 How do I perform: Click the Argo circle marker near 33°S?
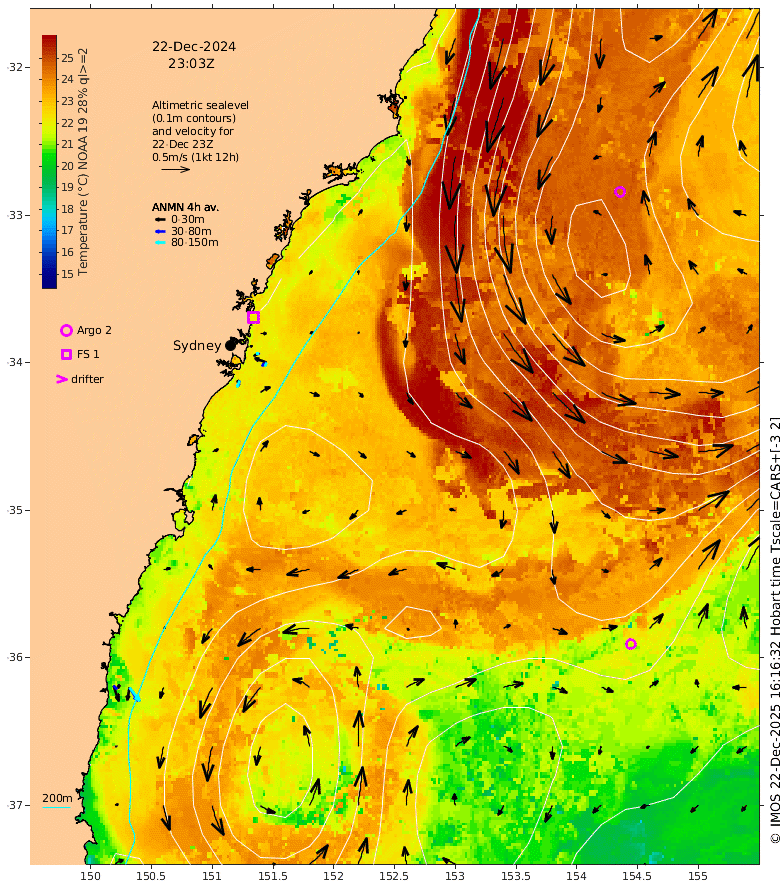(620, 192)
